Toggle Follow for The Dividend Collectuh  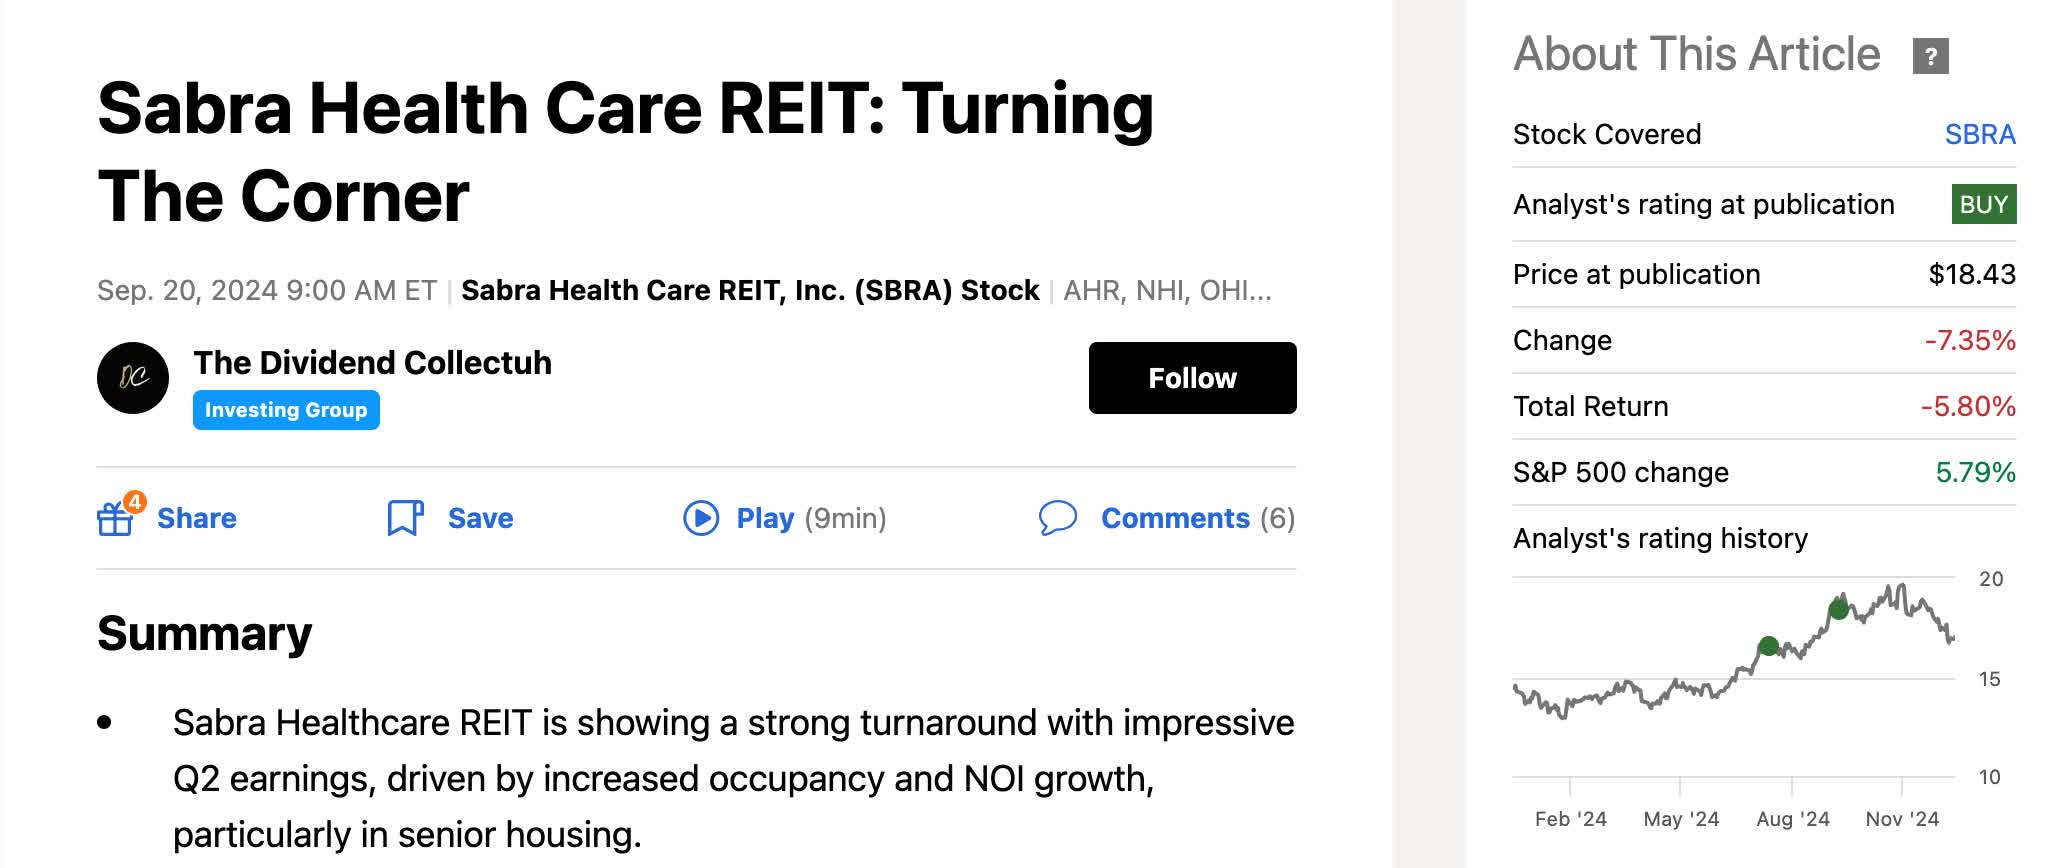1192,377
